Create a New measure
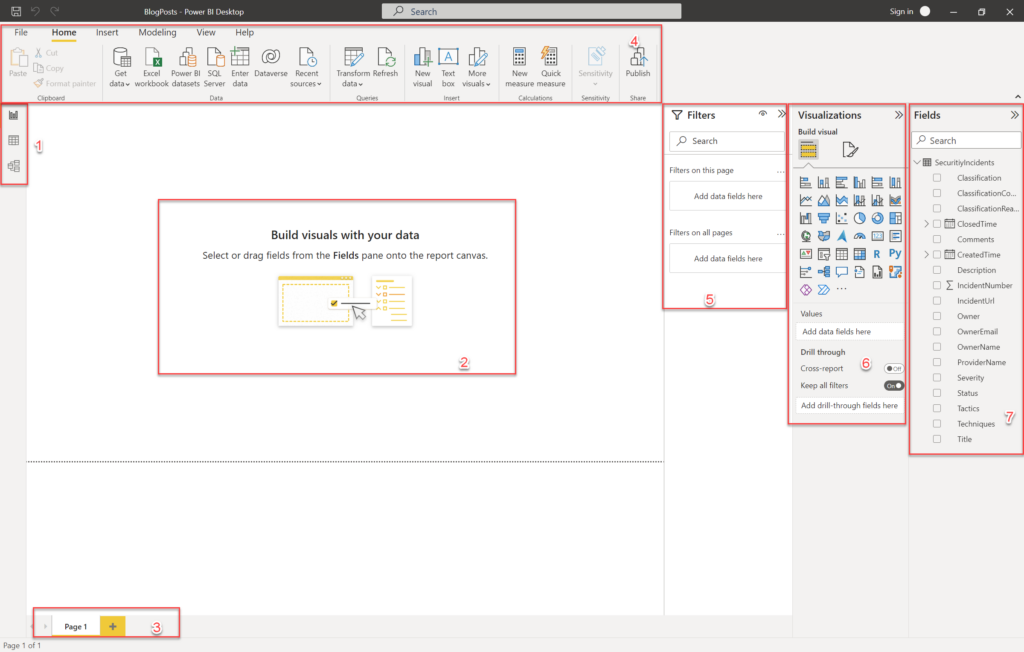1024x652 pixels. click(x=519, y=67)
